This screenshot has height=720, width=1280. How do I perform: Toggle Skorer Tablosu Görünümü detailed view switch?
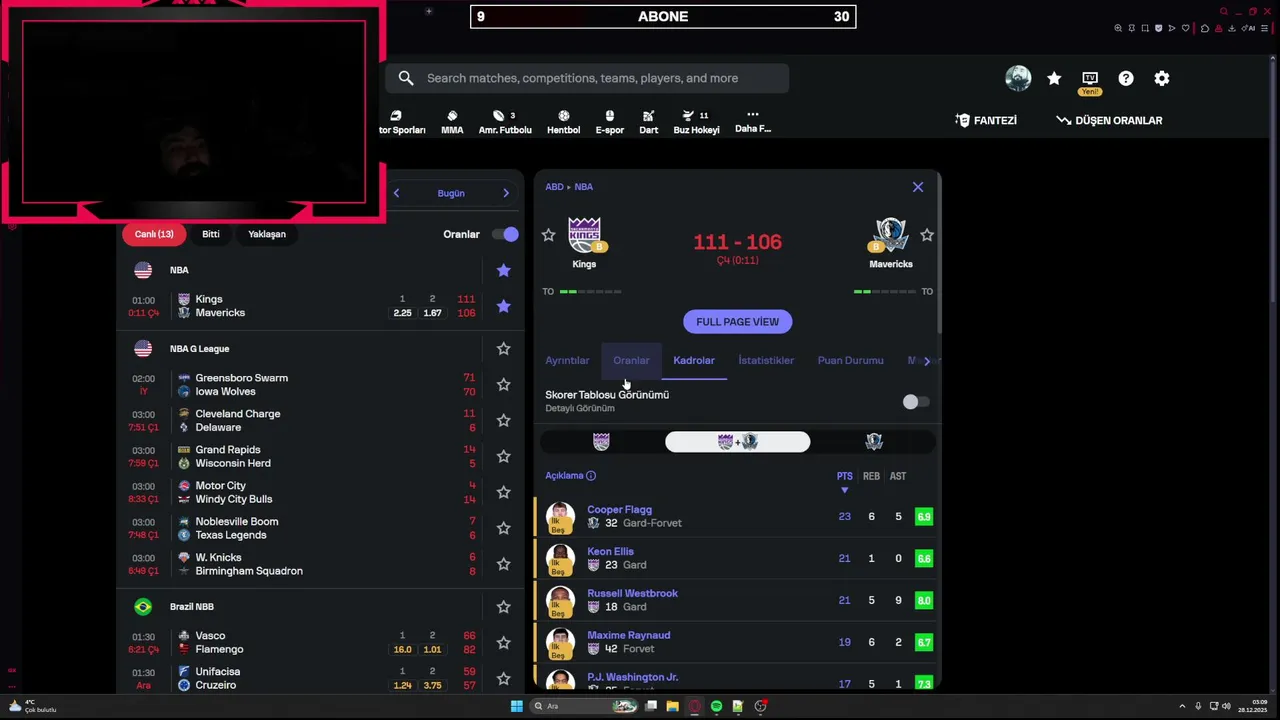[915, 402]
